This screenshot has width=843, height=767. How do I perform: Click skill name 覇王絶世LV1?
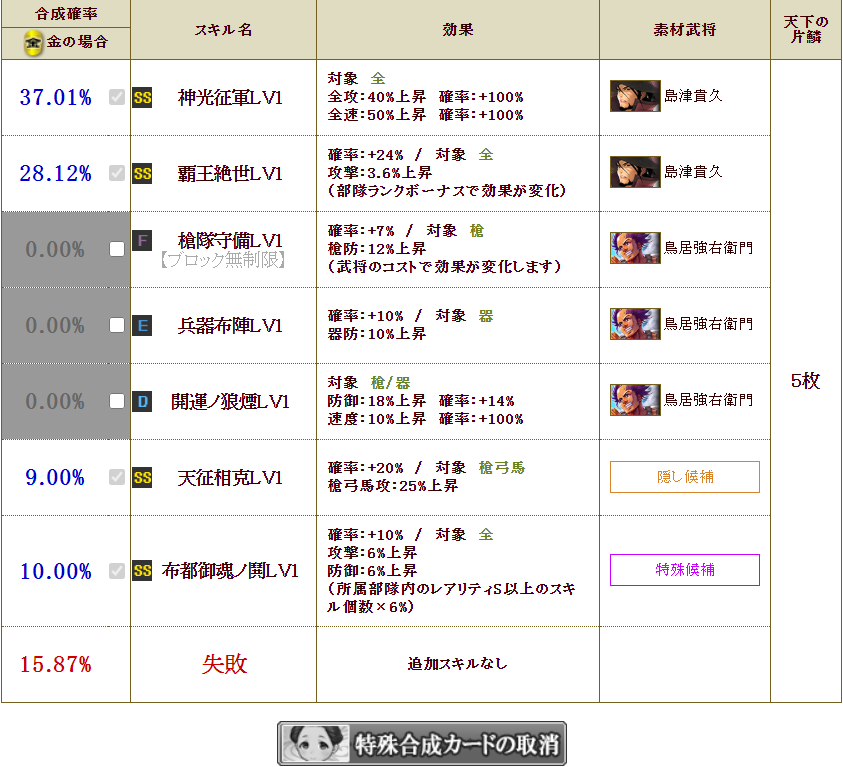tap(230, 174)
